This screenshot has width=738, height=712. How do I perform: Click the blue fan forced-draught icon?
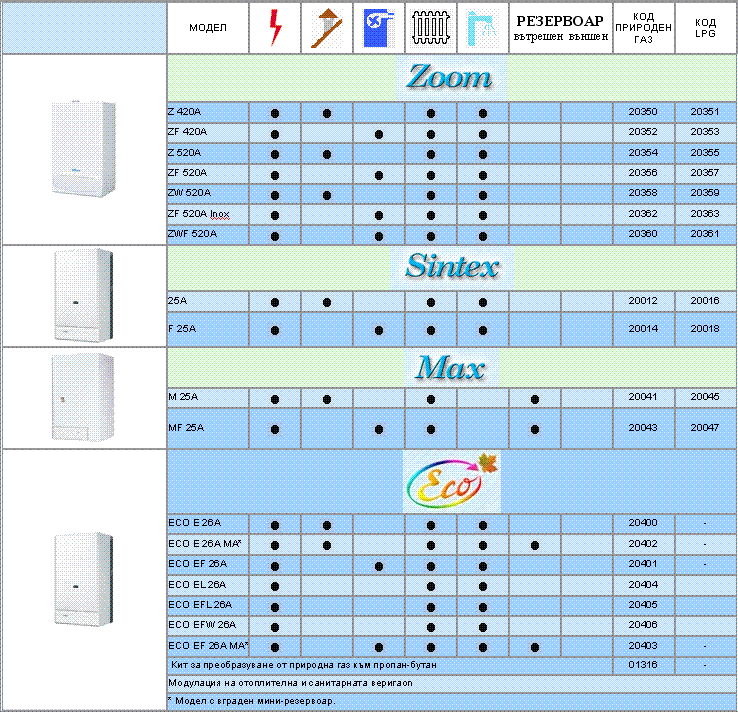point(379,28)
